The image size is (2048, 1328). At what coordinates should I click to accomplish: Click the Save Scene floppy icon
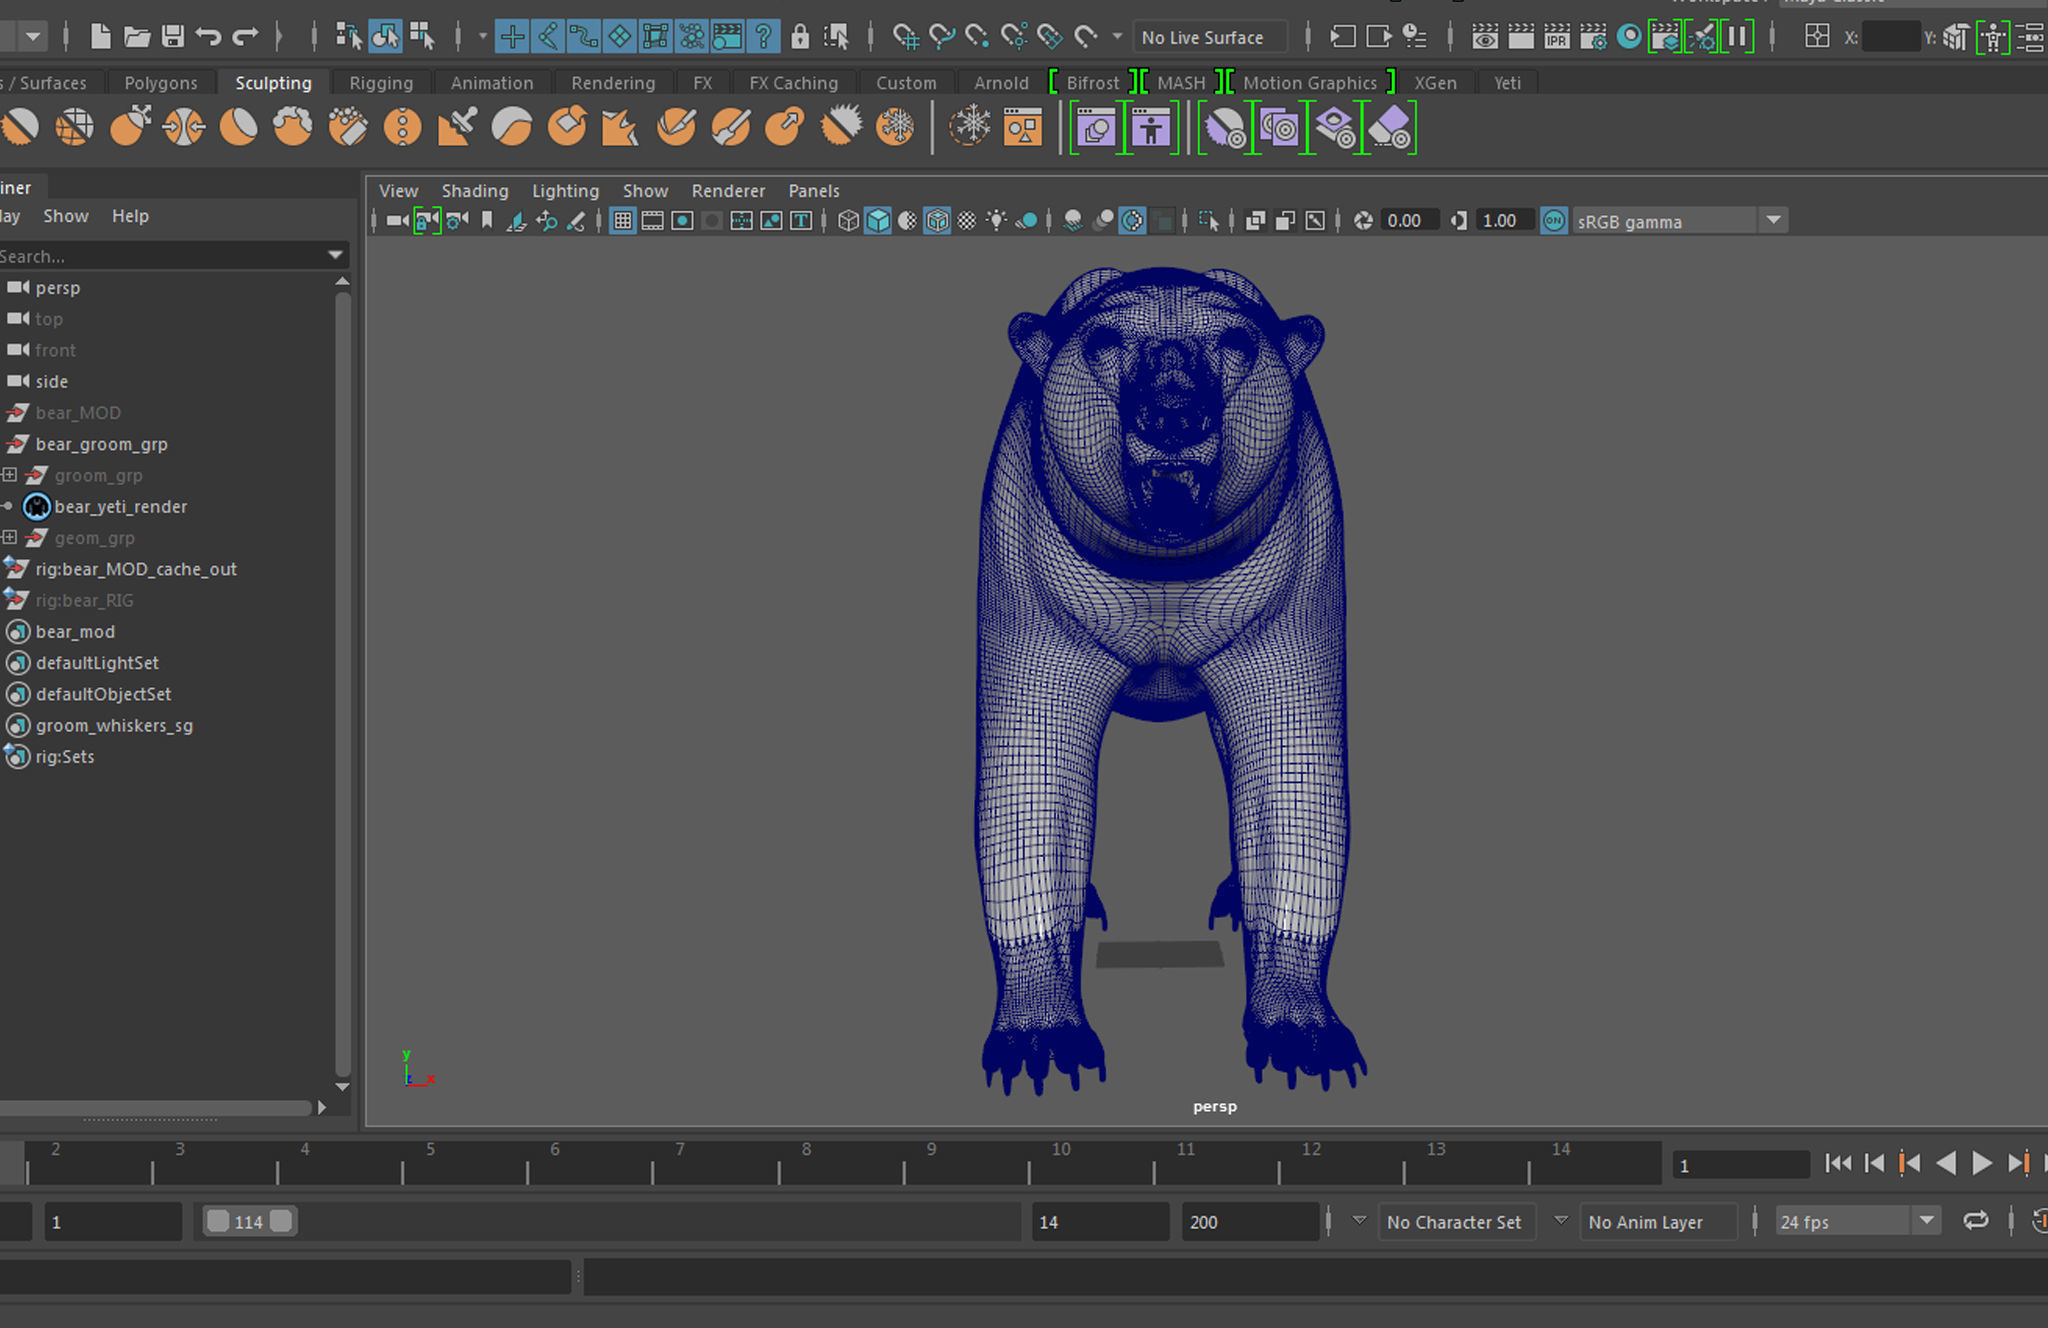(x=173, y=37)
